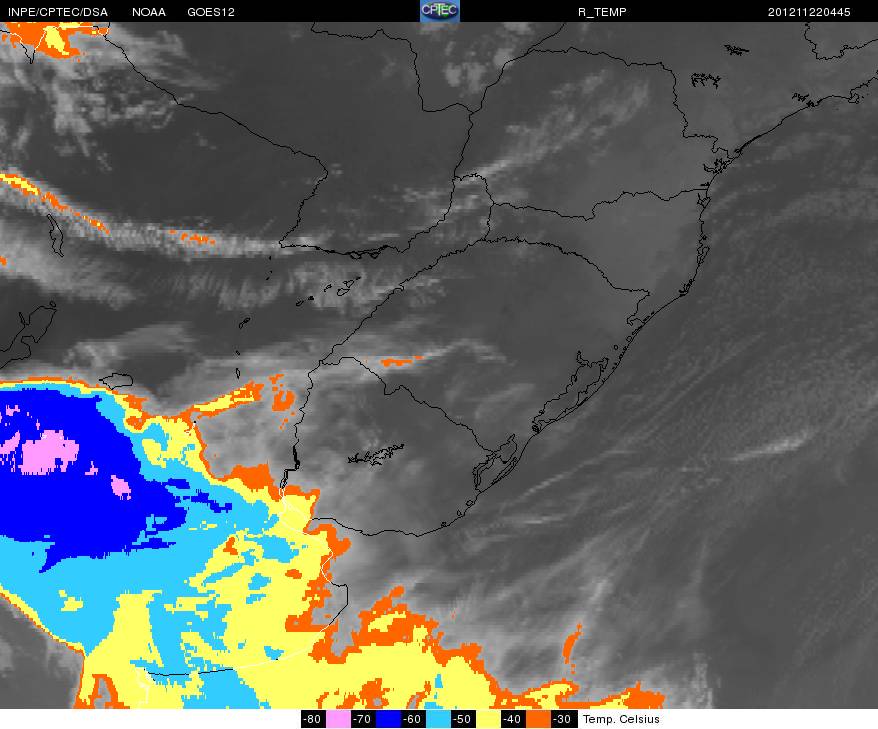The width and height of the screenshot is (878, 729).
Task: Select the dark blue -70 to -60 legend swatch
Action: pos(387,719)
